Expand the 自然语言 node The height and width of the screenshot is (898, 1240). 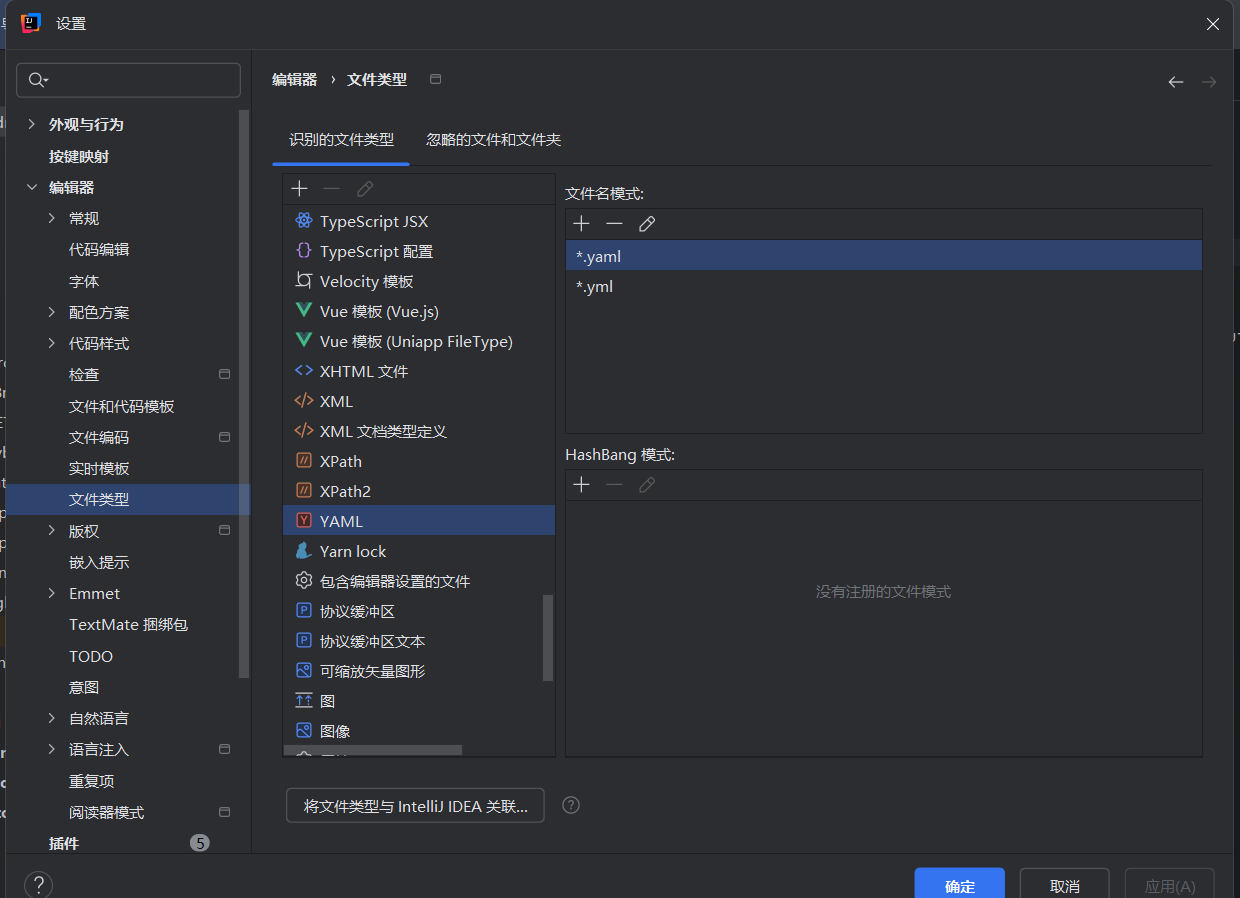pos(52,718)
